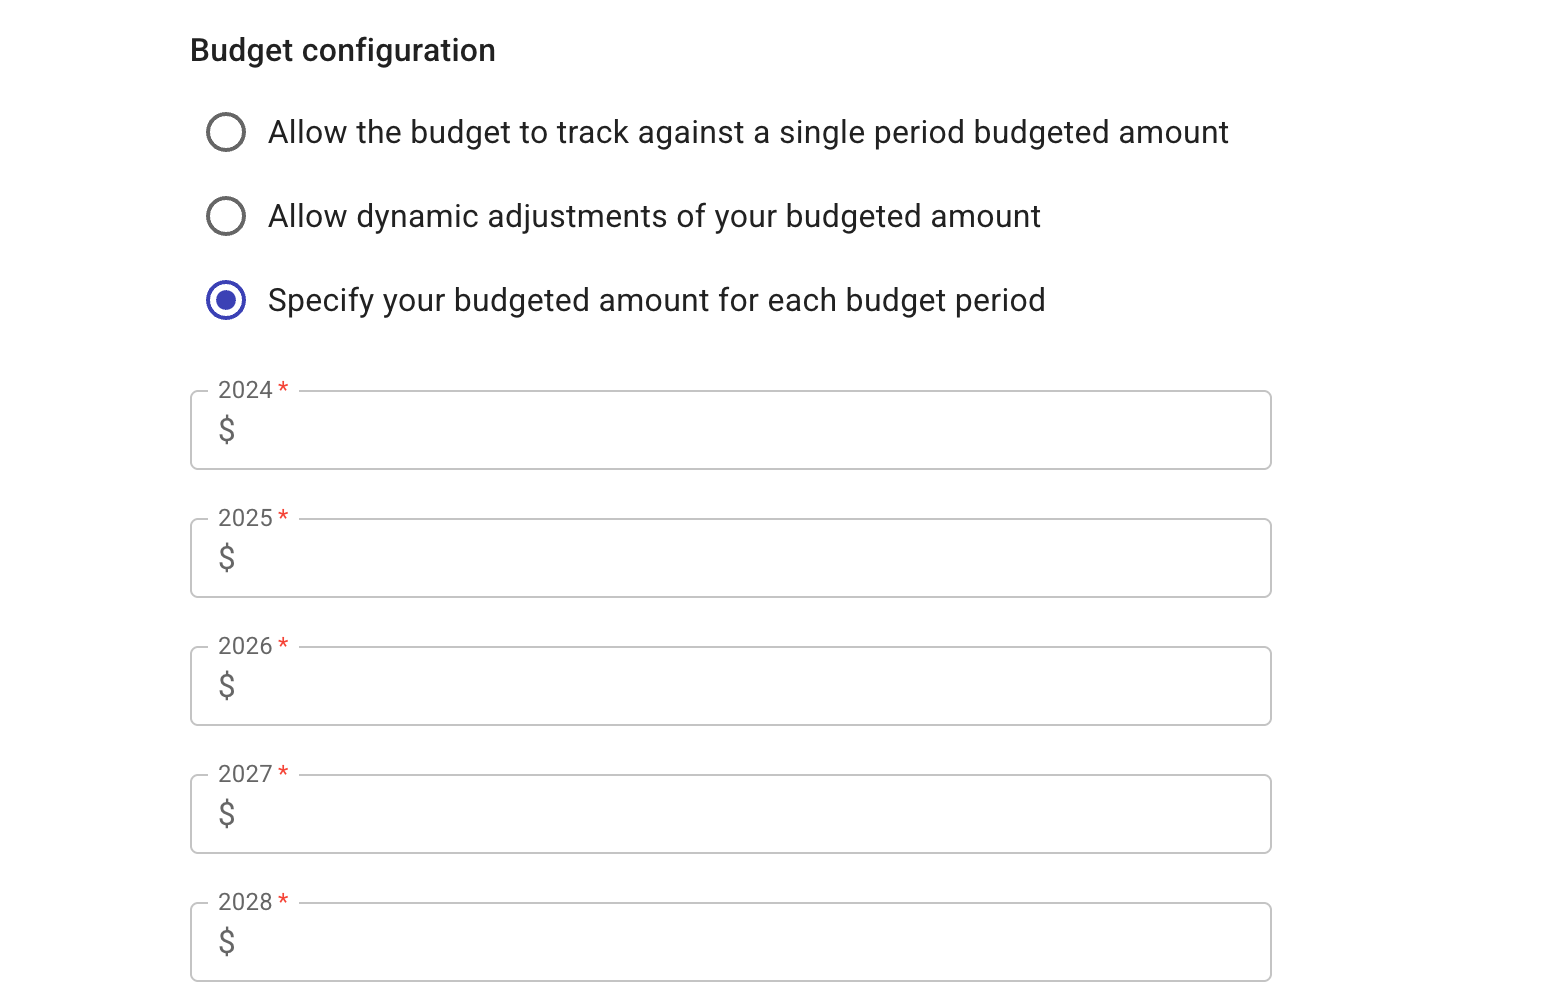The height and width of the screenshot is (1004, 1548).
Task: Click the Budget configuration heading
Action: (x=343, y=50)
